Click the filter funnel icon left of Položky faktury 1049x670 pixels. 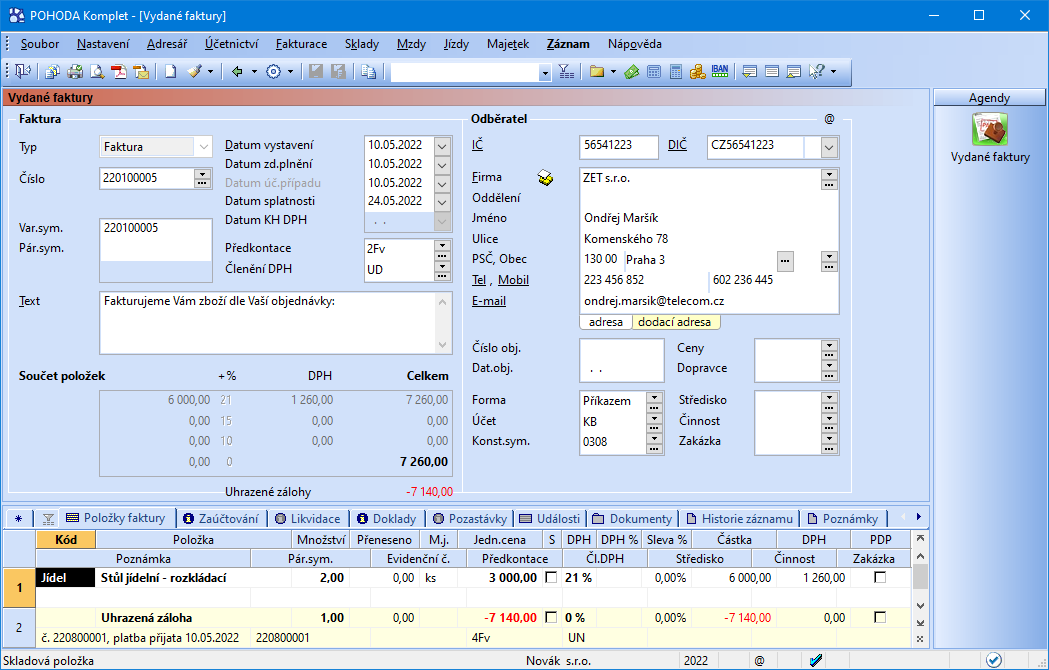coord(48,519)
